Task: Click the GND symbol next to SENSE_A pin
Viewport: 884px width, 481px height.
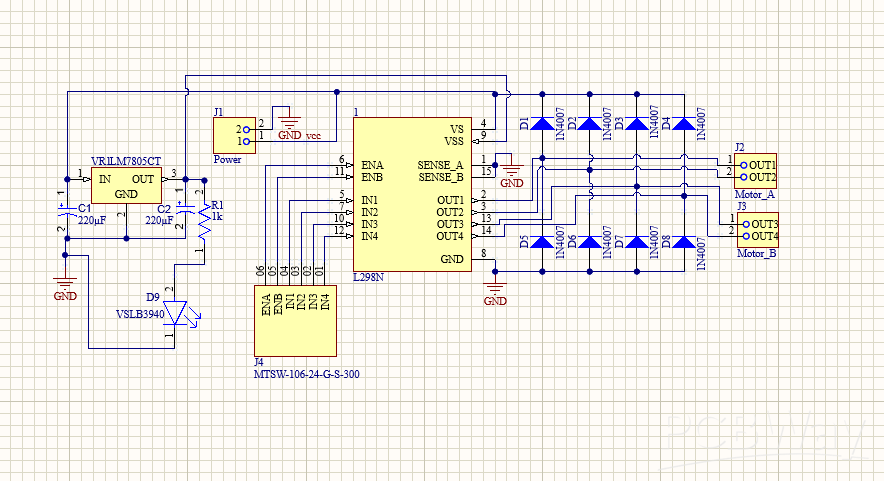Action: pos(511,172)
